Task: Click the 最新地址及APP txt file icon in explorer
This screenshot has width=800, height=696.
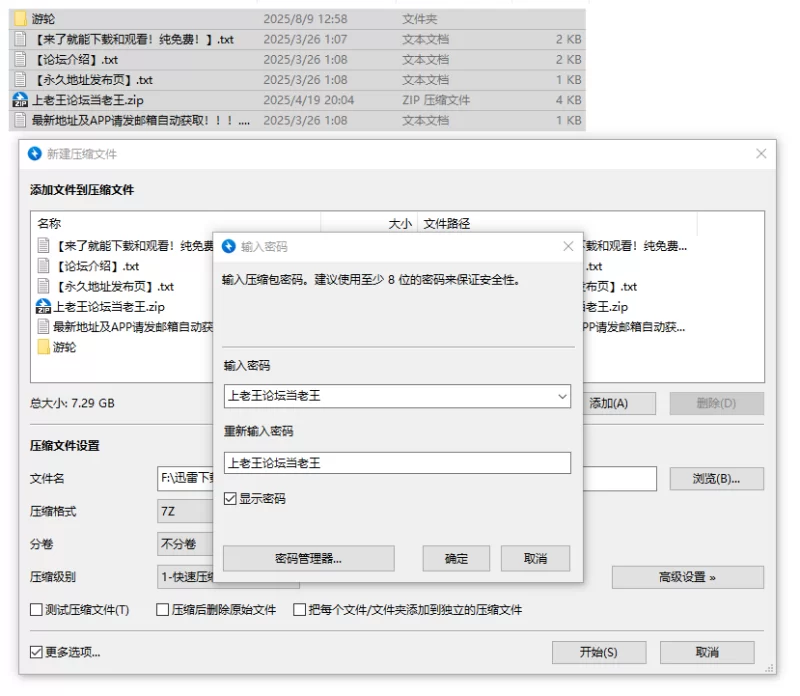Action: [20, 120]
